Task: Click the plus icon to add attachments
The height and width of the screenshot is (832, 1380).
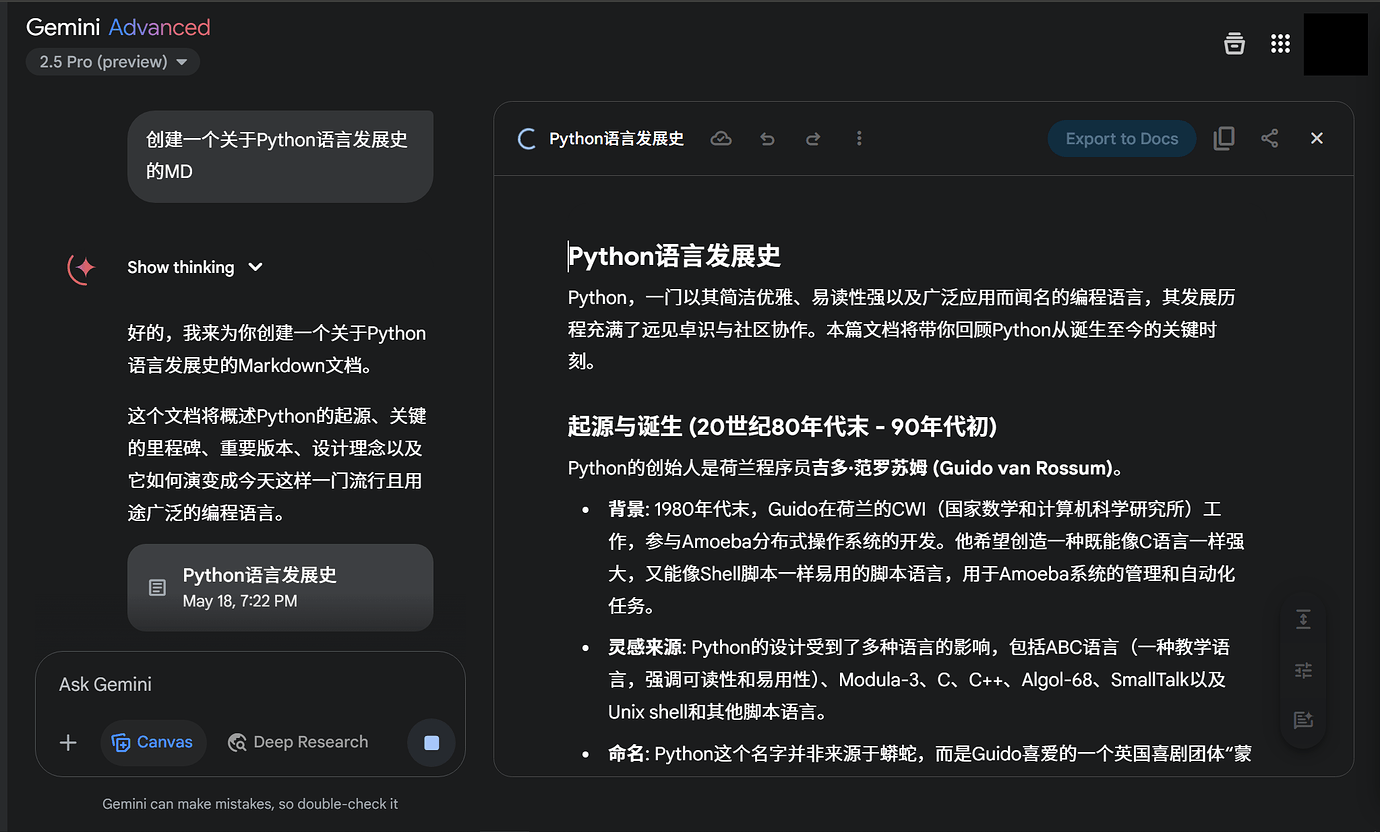Action: tap(68, 742)
